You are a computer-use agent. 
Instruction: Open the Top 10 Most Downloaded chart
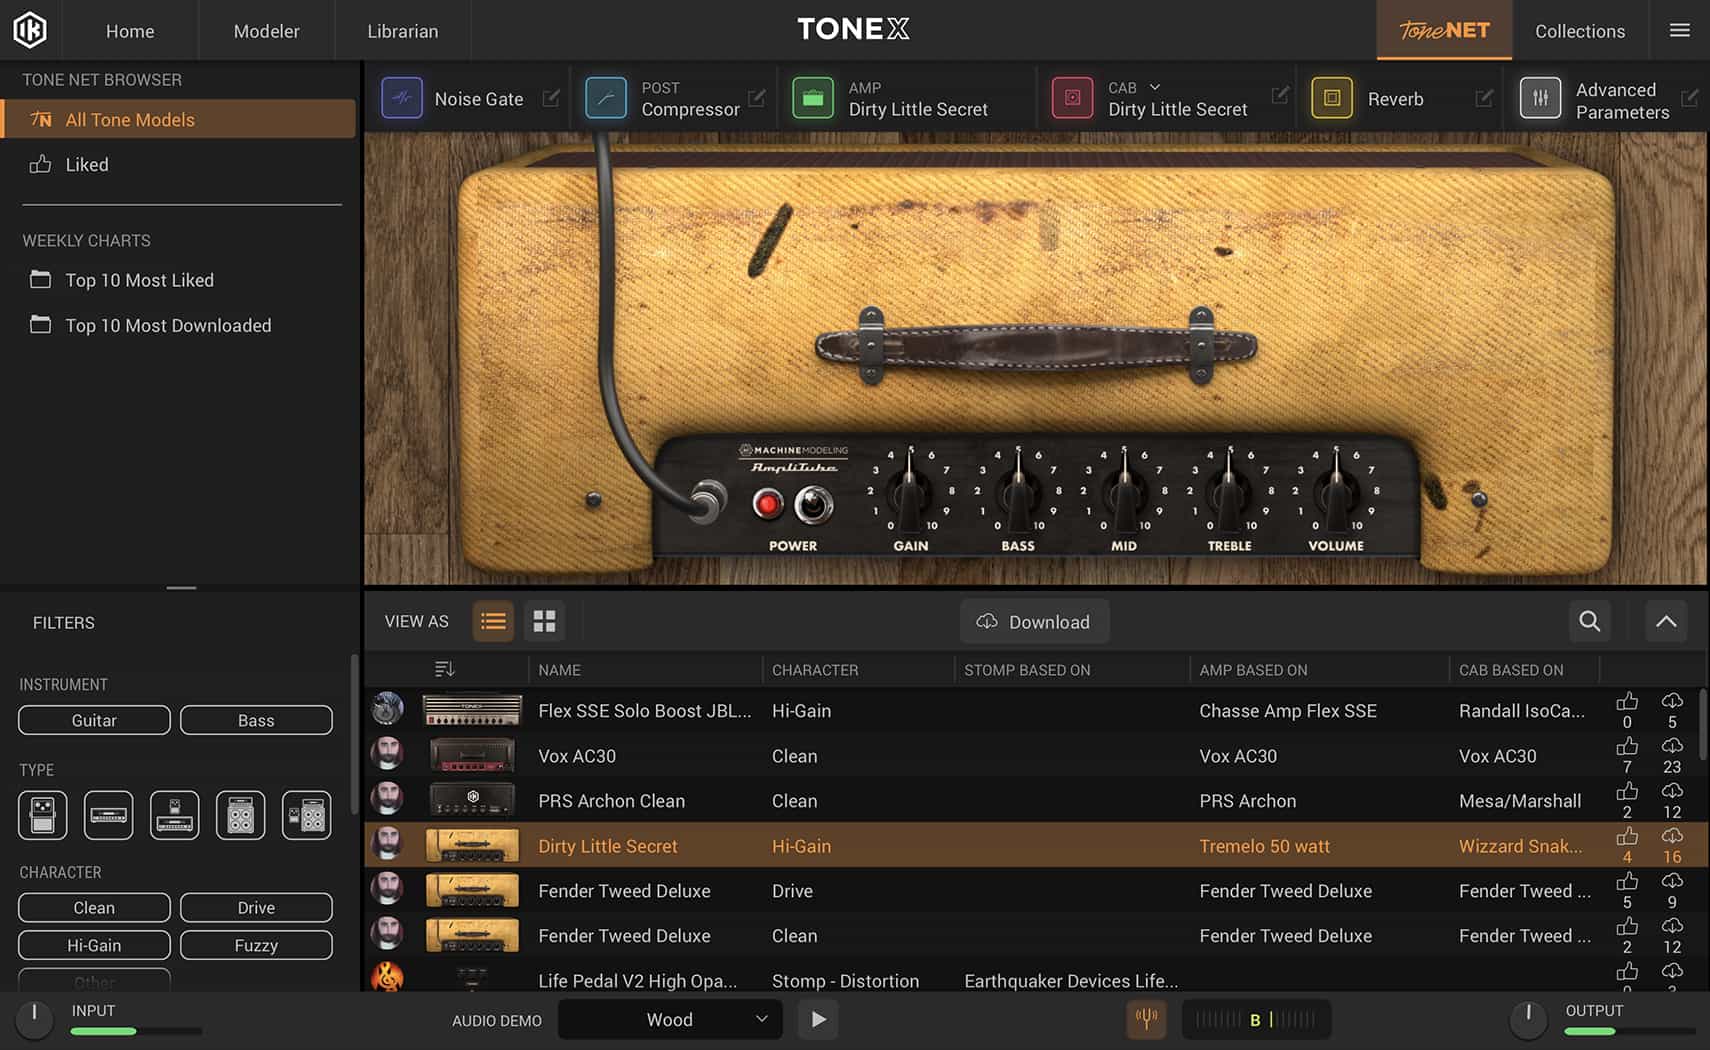tap(168, 325)
